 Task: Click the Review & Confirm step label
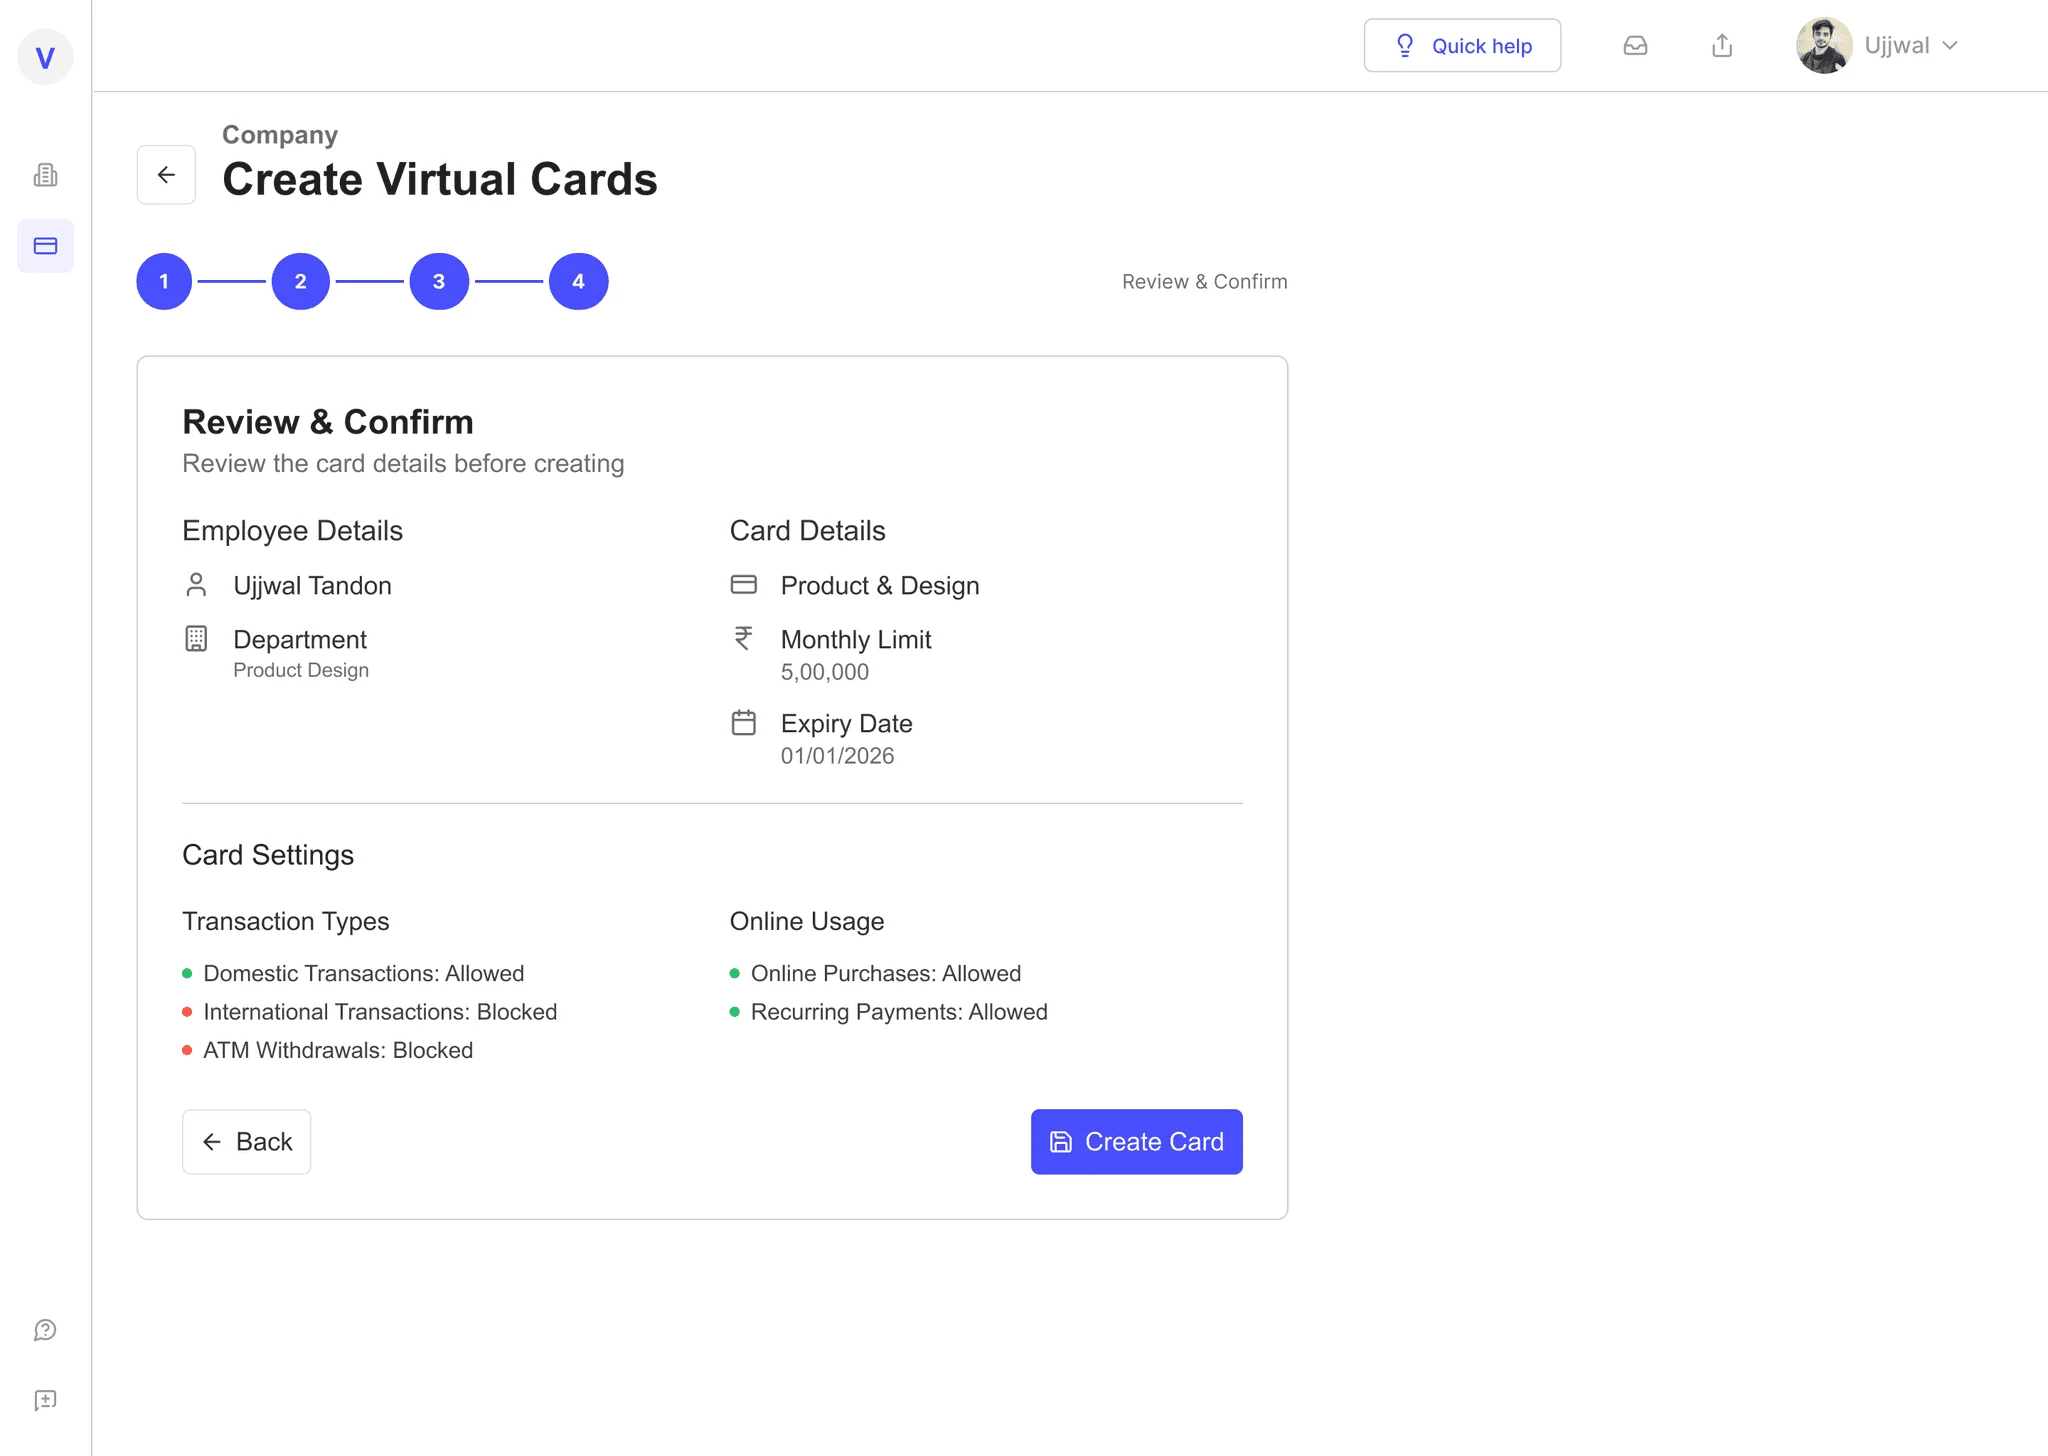[1205, 282]
